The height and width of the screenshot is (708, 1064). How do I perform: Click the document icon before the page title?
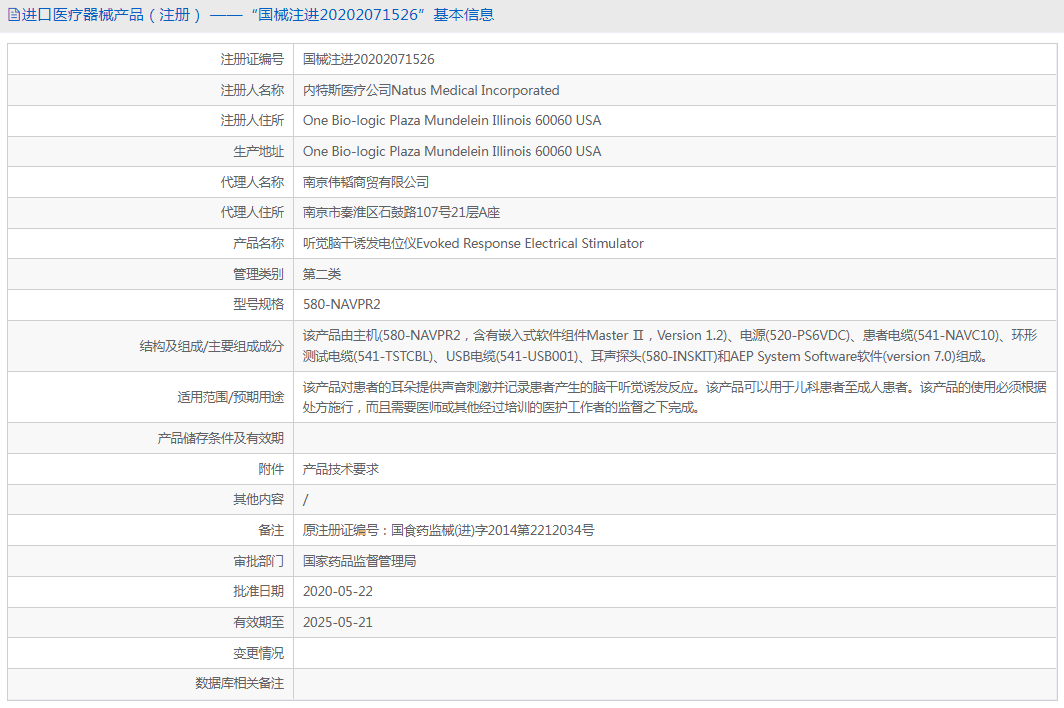coord(12,15)
